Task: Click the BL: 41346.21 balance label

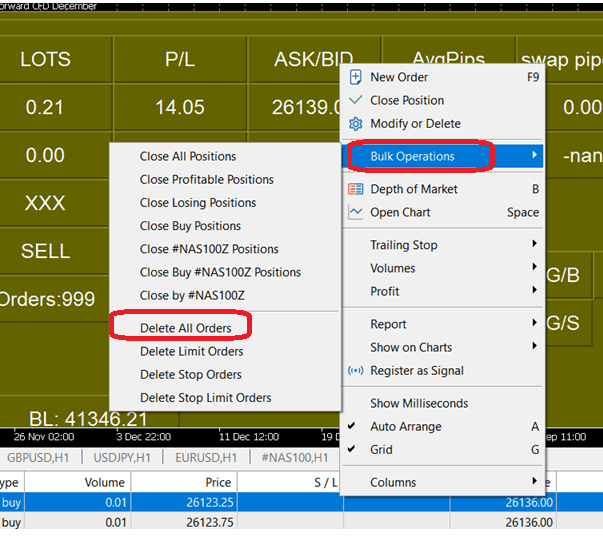Action: 88,419
